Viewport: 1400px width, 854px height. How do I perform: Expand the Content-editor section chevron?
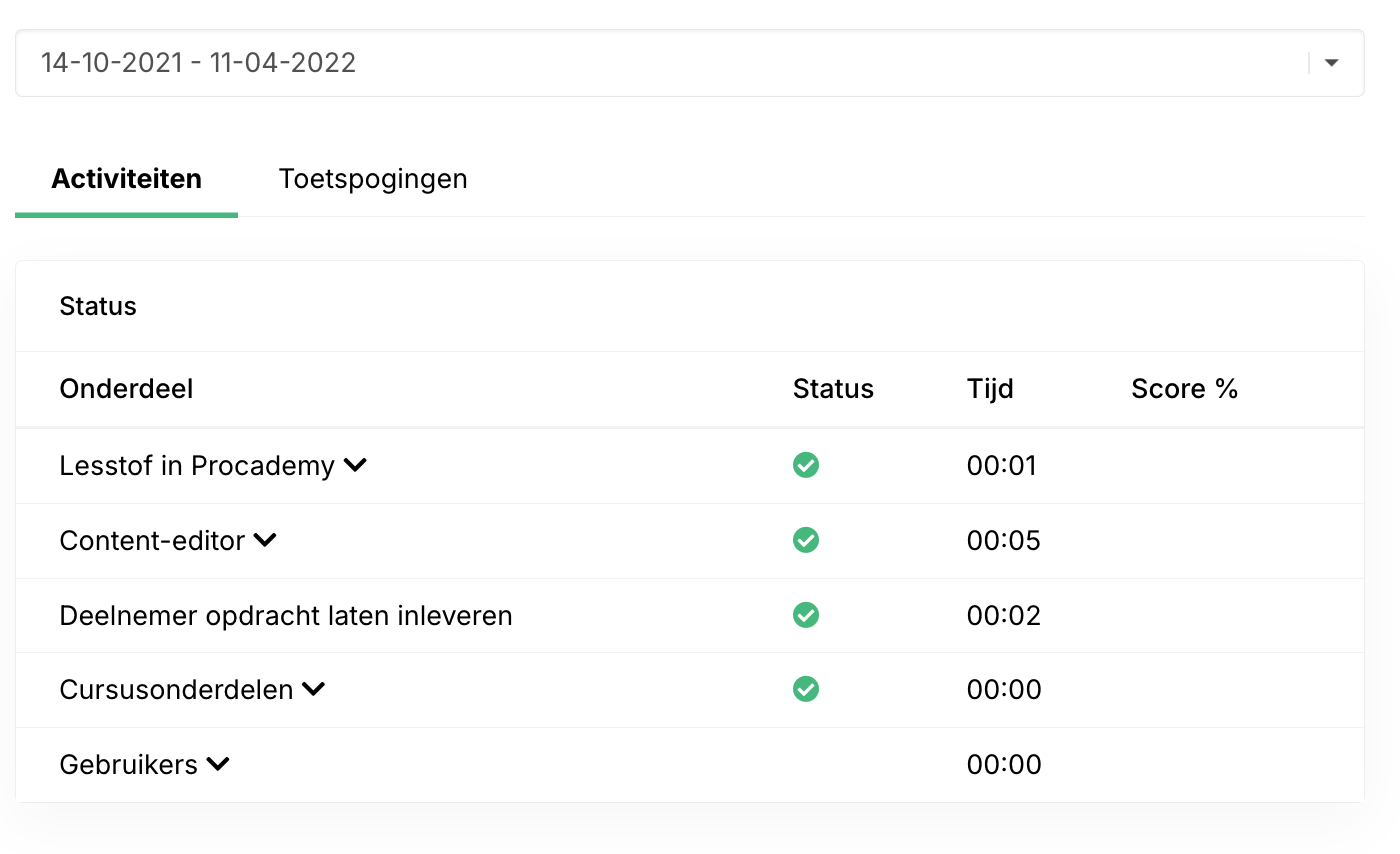(265, 540)
